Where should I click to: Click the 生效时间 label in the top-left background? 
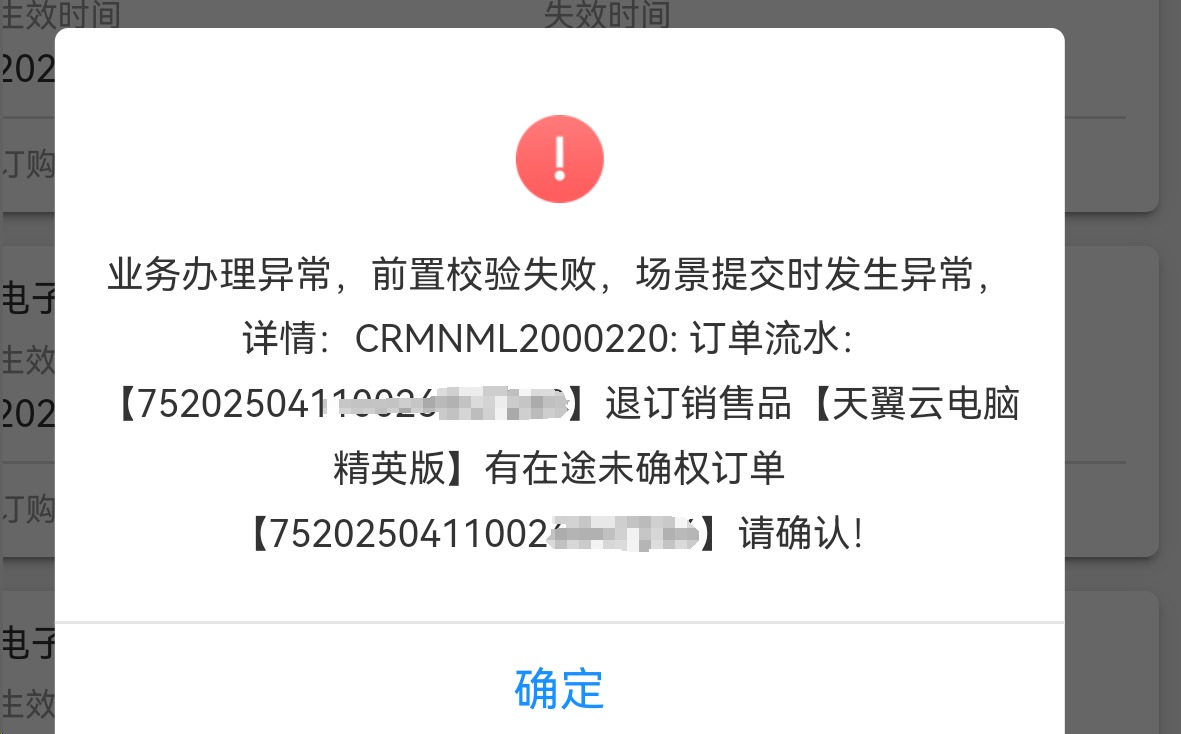[60, 14]
